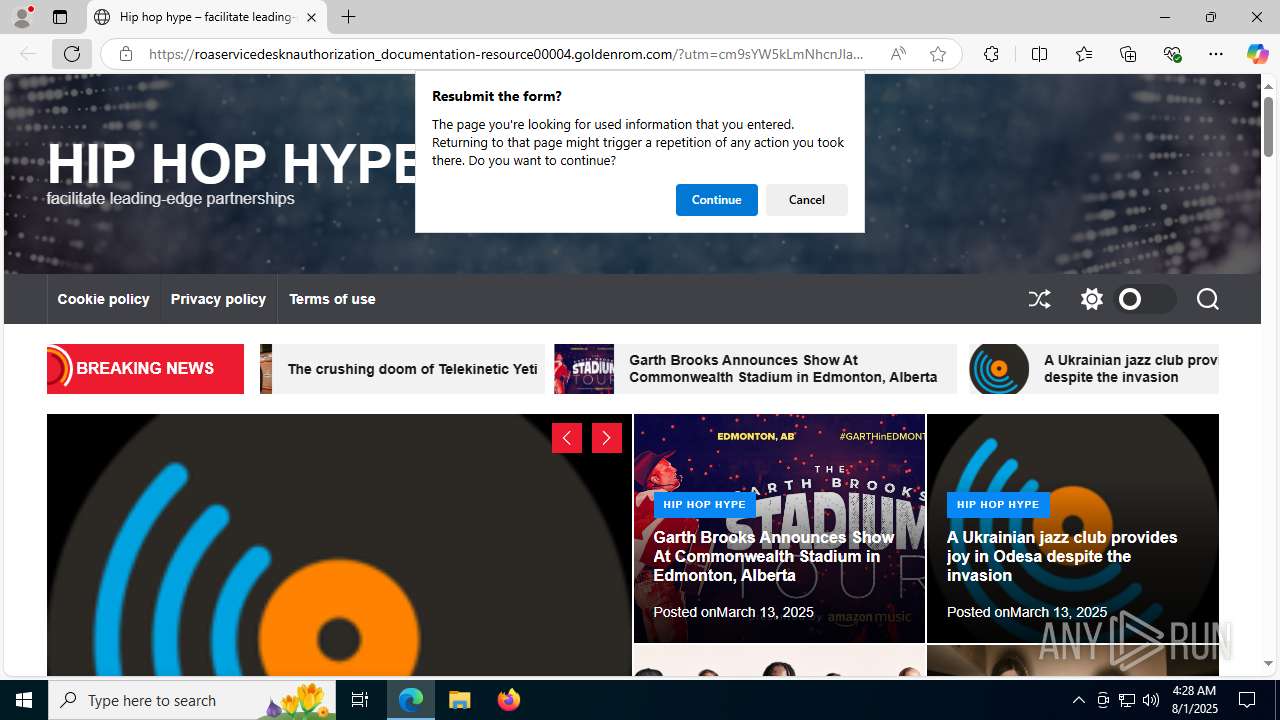Open Task View on the taskbar

click(360, 700)
